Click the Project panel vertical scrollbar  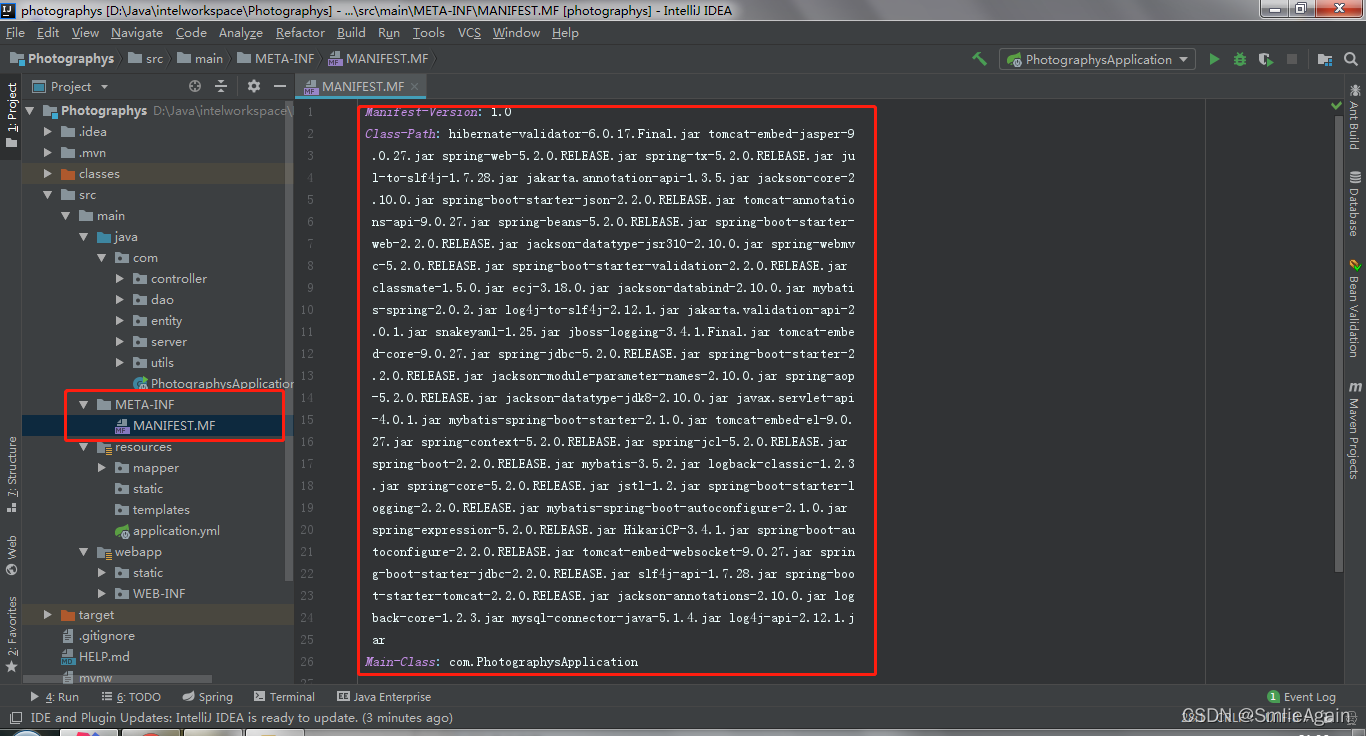[x=290, y=340]
